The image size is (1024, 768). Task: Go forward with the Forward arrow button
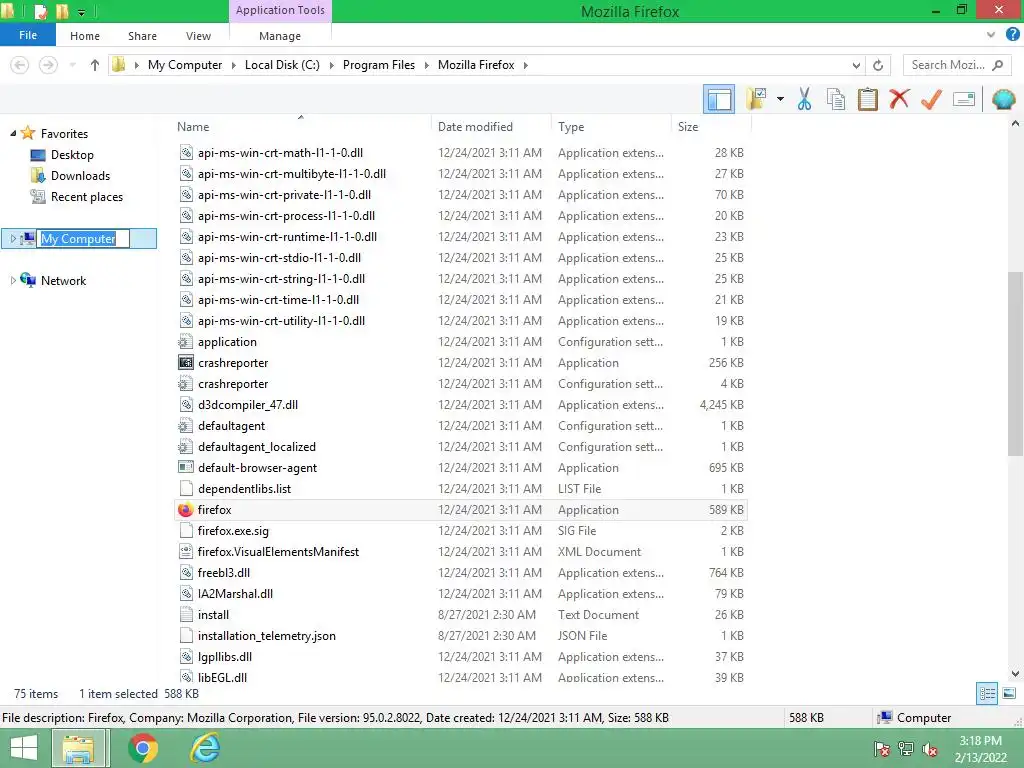click(48, 65)
